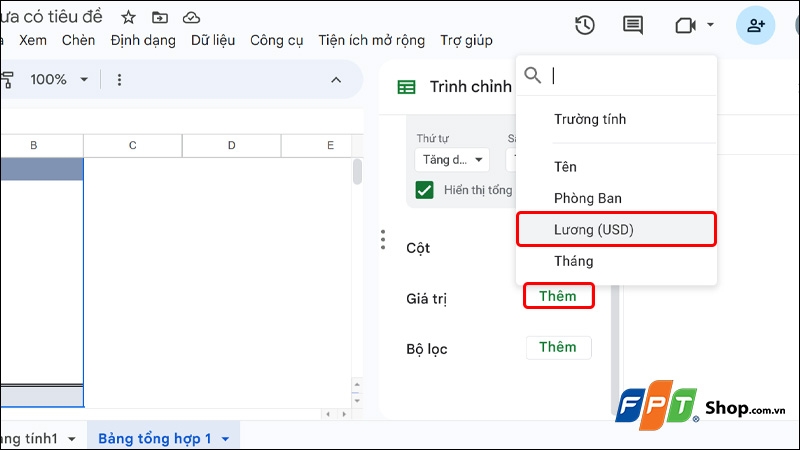Choose the Tháng field
This screenshot has width=800, height=450.
point(616,261)
